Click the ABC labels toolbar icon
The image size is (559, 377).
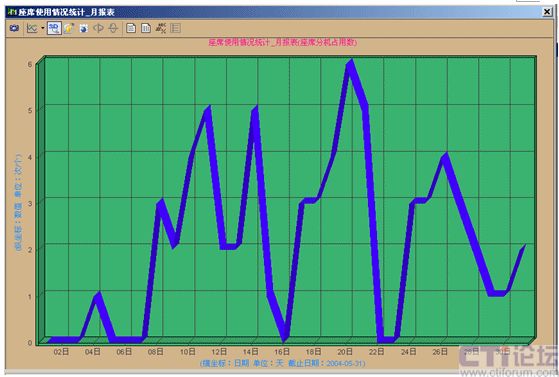161,28
